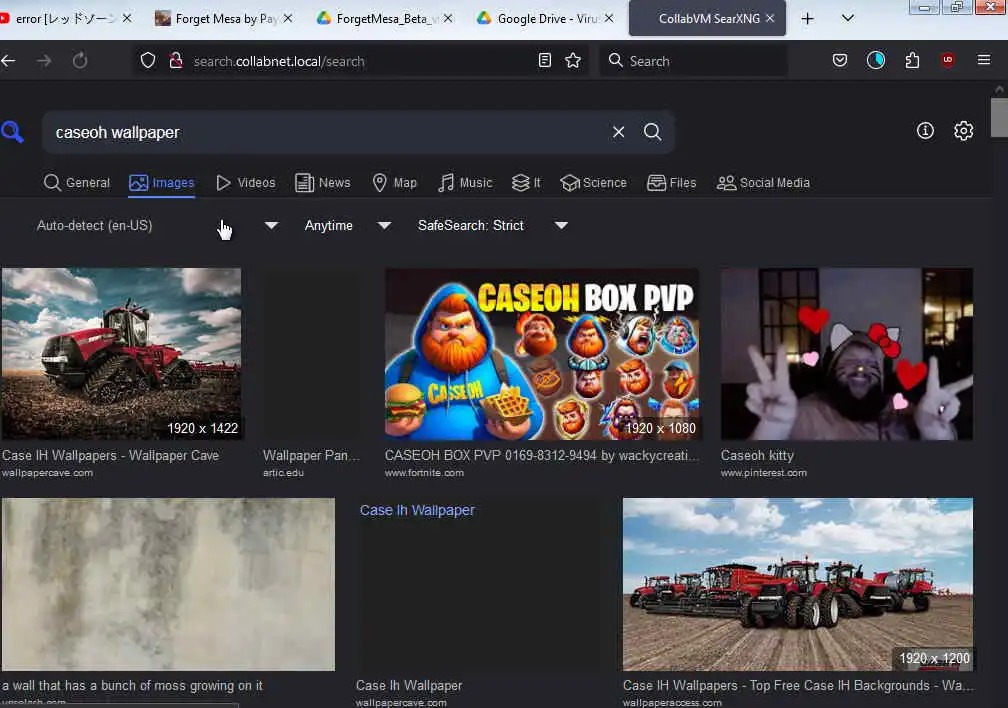Open red Case IH tractor thumbnail

[x=121, y=354]
